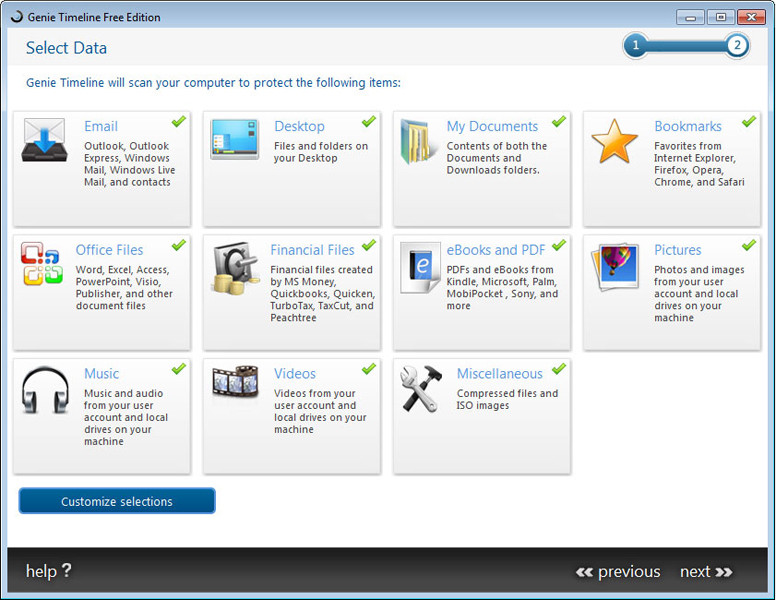Click the Financial Files heading
This screenshot has height=600, width=776.
click(x=312, y=250)
